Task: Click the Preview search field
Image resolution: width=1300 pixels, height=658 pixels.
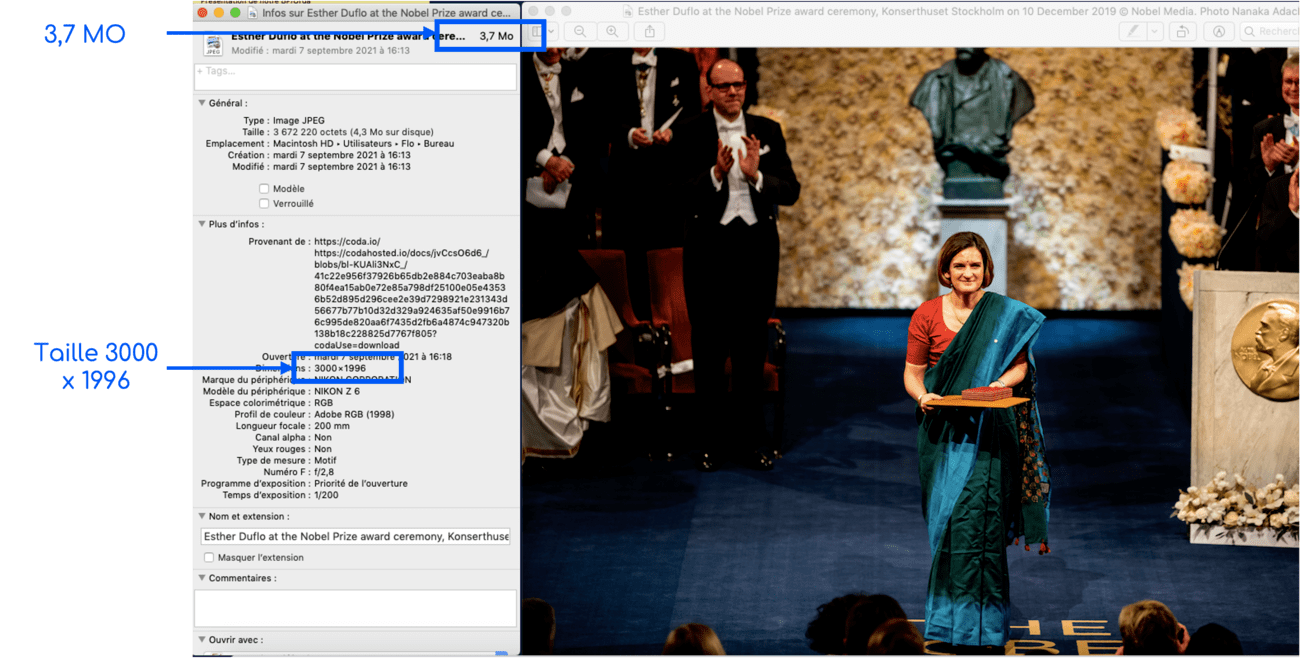Action: click(1272, 32)
